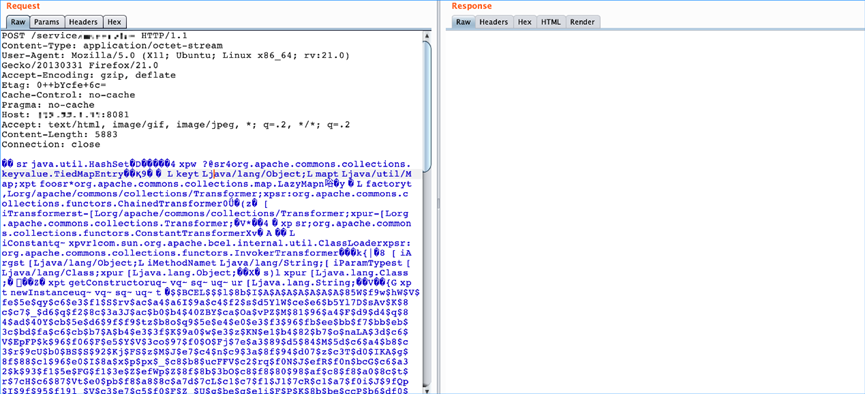
Task: Switch to the Response Headers tab
Action: pyautogui.click(x=493, y=22)
